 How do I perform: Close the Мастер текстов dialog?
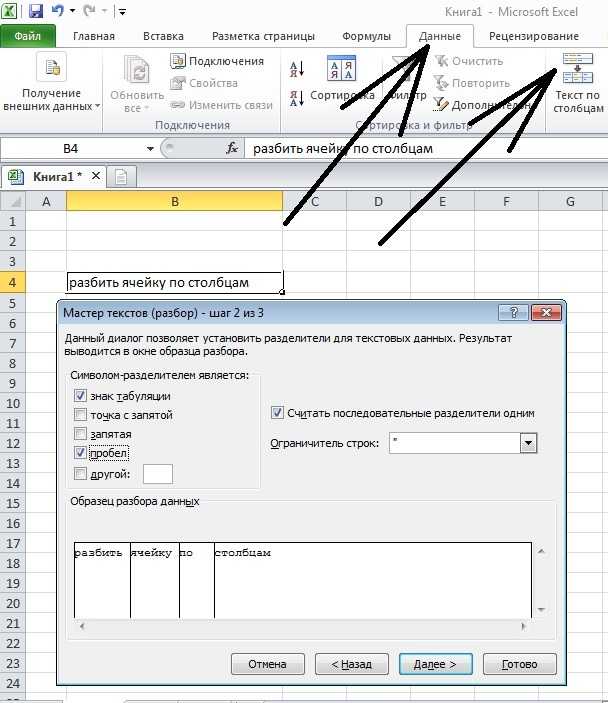click(546, 312)
